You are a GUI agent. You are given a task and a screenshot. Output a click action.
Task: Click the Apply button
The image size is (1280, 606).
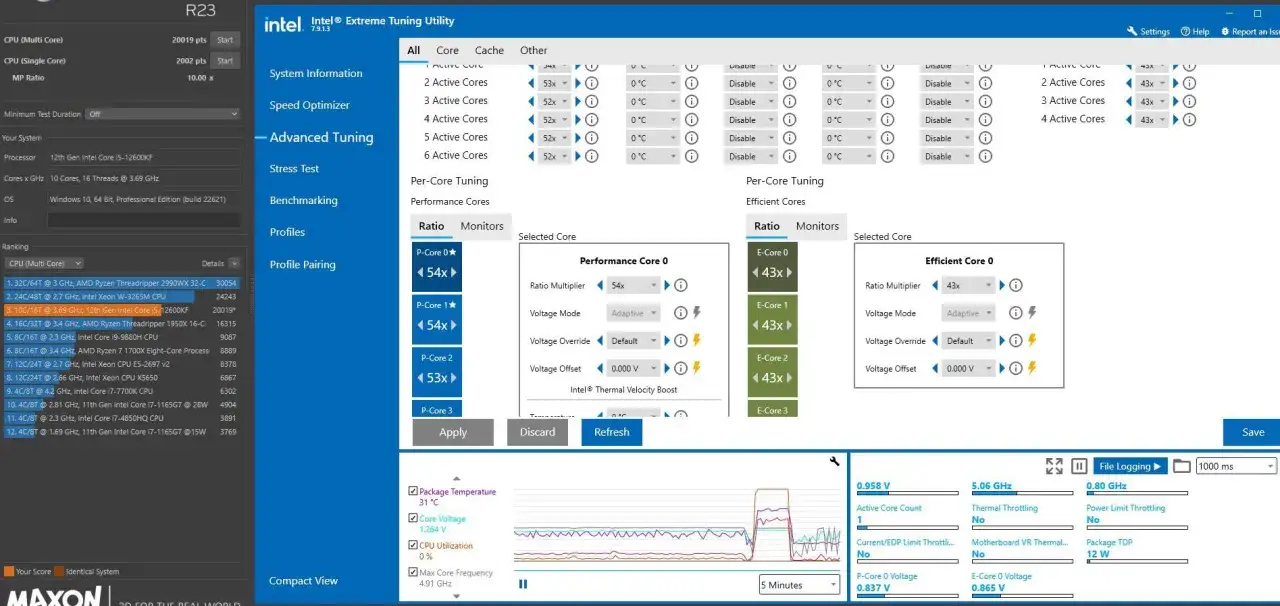click(453, 432)
